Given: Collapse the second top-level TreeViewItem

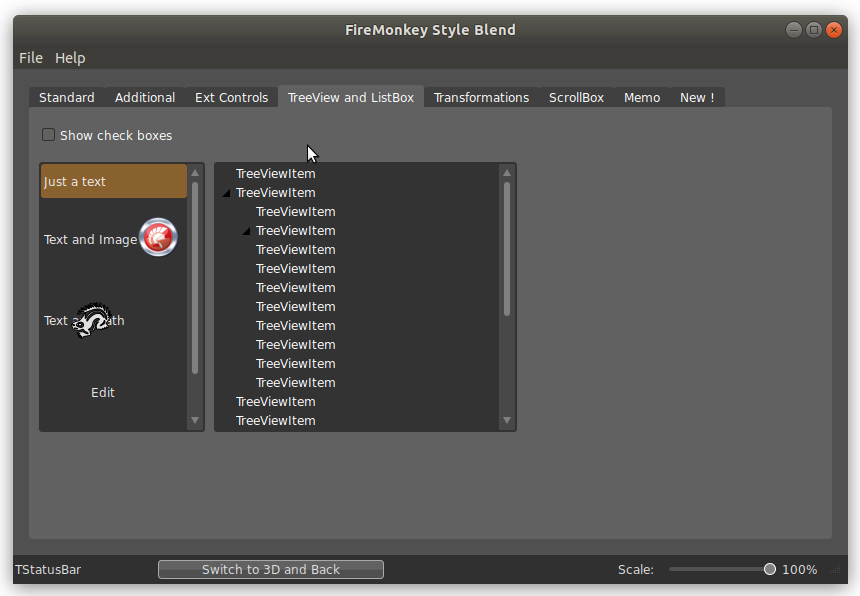Looking at the screenshot, I should click(x=226, y=193).
